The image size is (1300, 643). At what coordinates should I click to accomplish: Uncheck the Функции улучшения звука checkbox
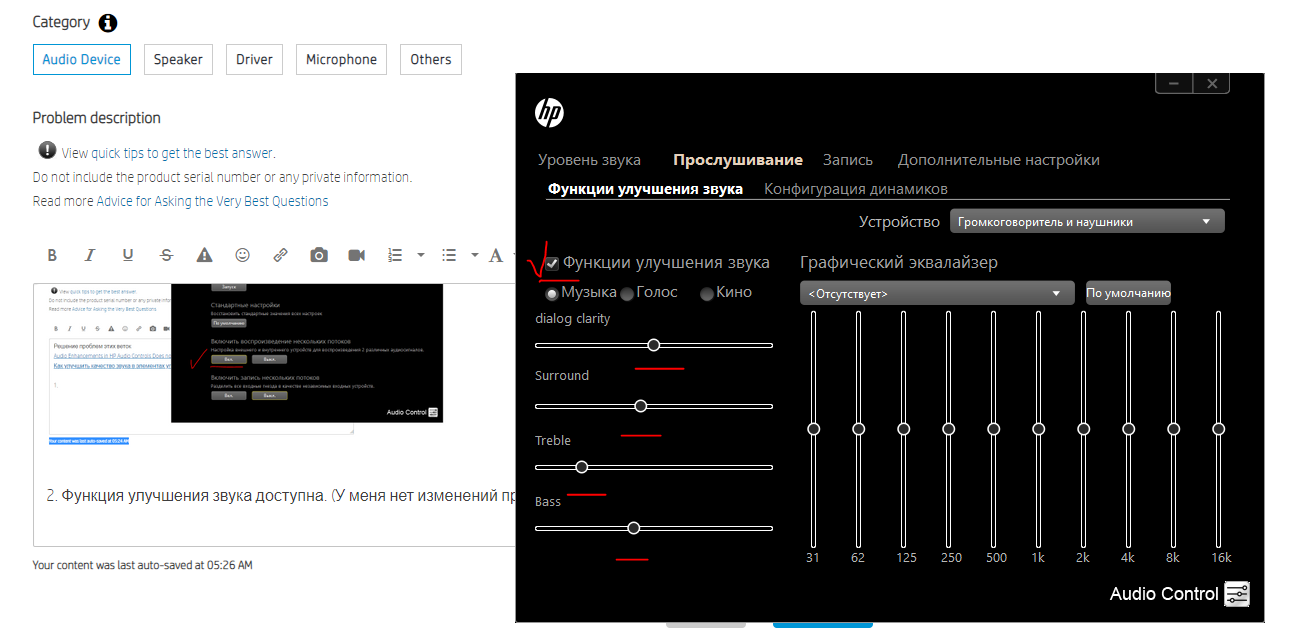[x=552, y=263]
